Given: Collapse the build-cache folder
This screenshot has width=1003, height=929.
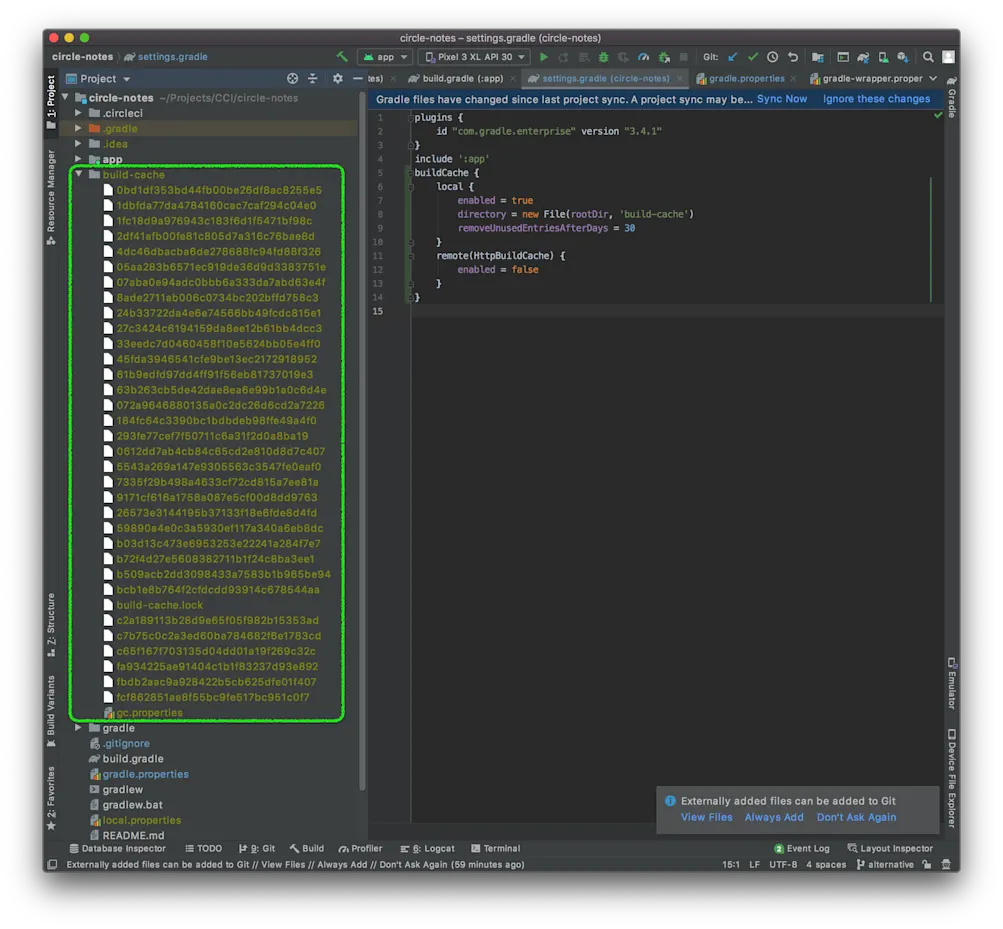Looking at the screenshot, I should (x=80, y=174).
